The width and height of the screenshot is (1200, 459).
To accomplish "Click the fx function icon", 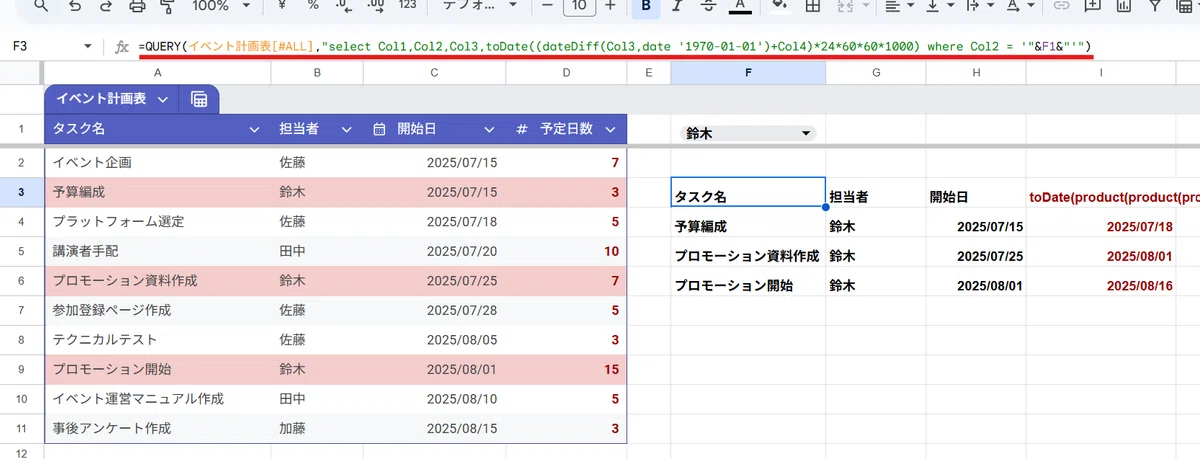I will pyautogui.click(x=122, y=47).
